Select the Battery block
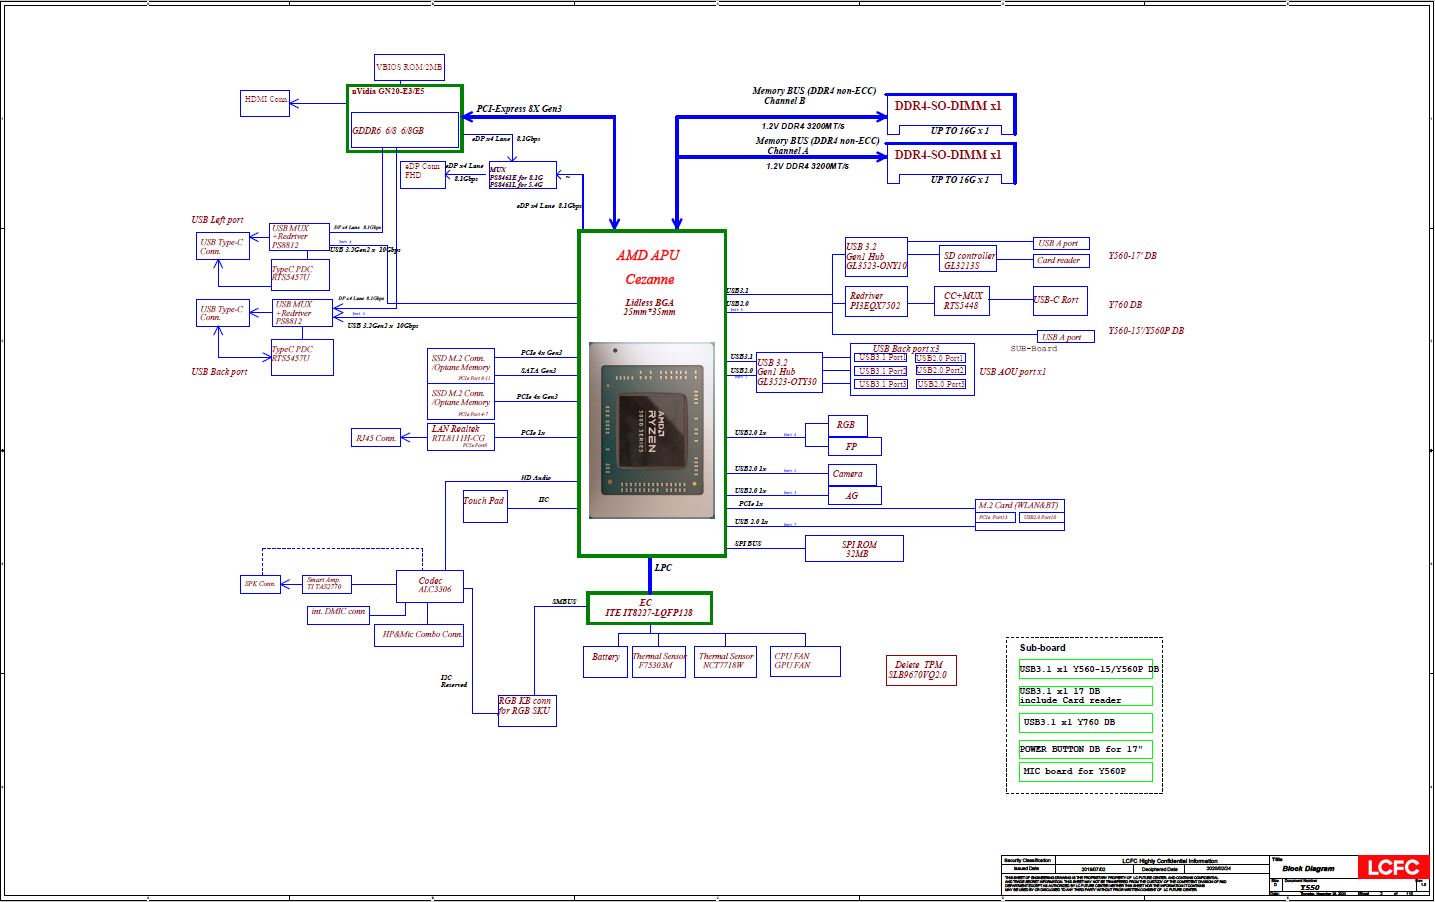1435x902 pixels. [x=605, y=661]
